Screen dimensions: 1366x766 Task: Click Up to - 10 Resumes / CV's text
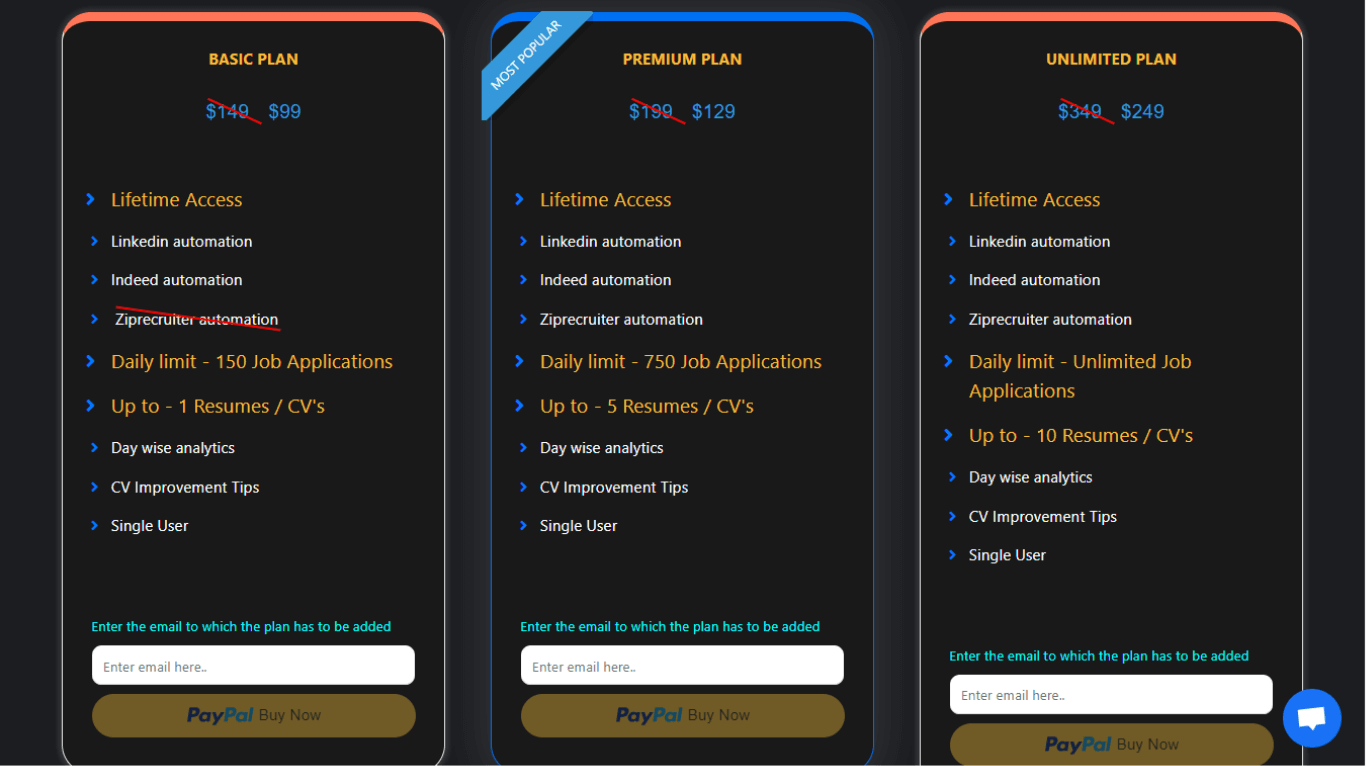[1081, 436]
